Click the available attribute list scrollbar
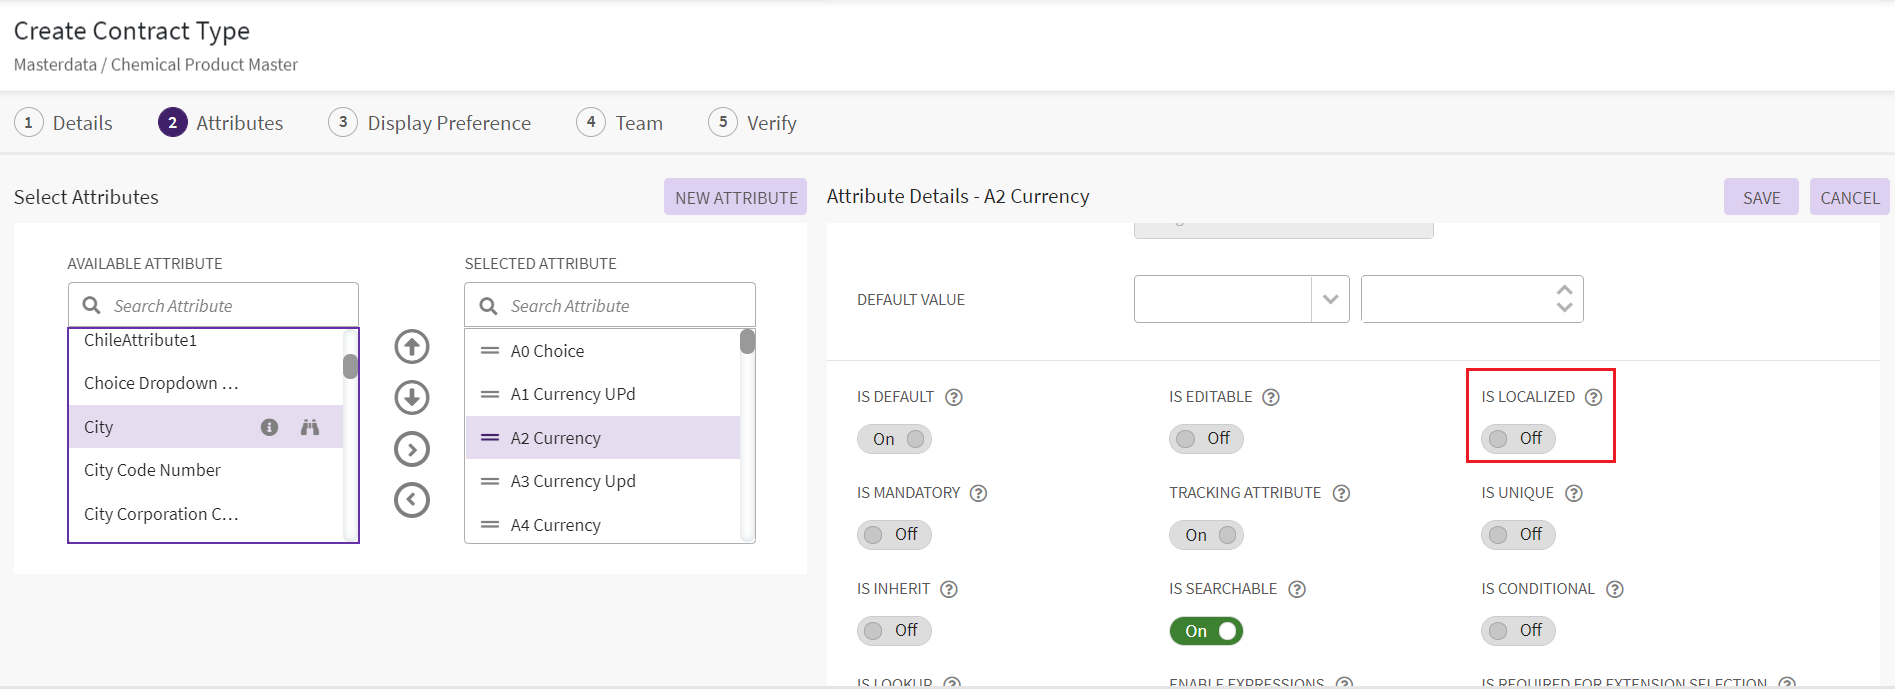This screenshot has height=689, width=1895. [350, 367]
